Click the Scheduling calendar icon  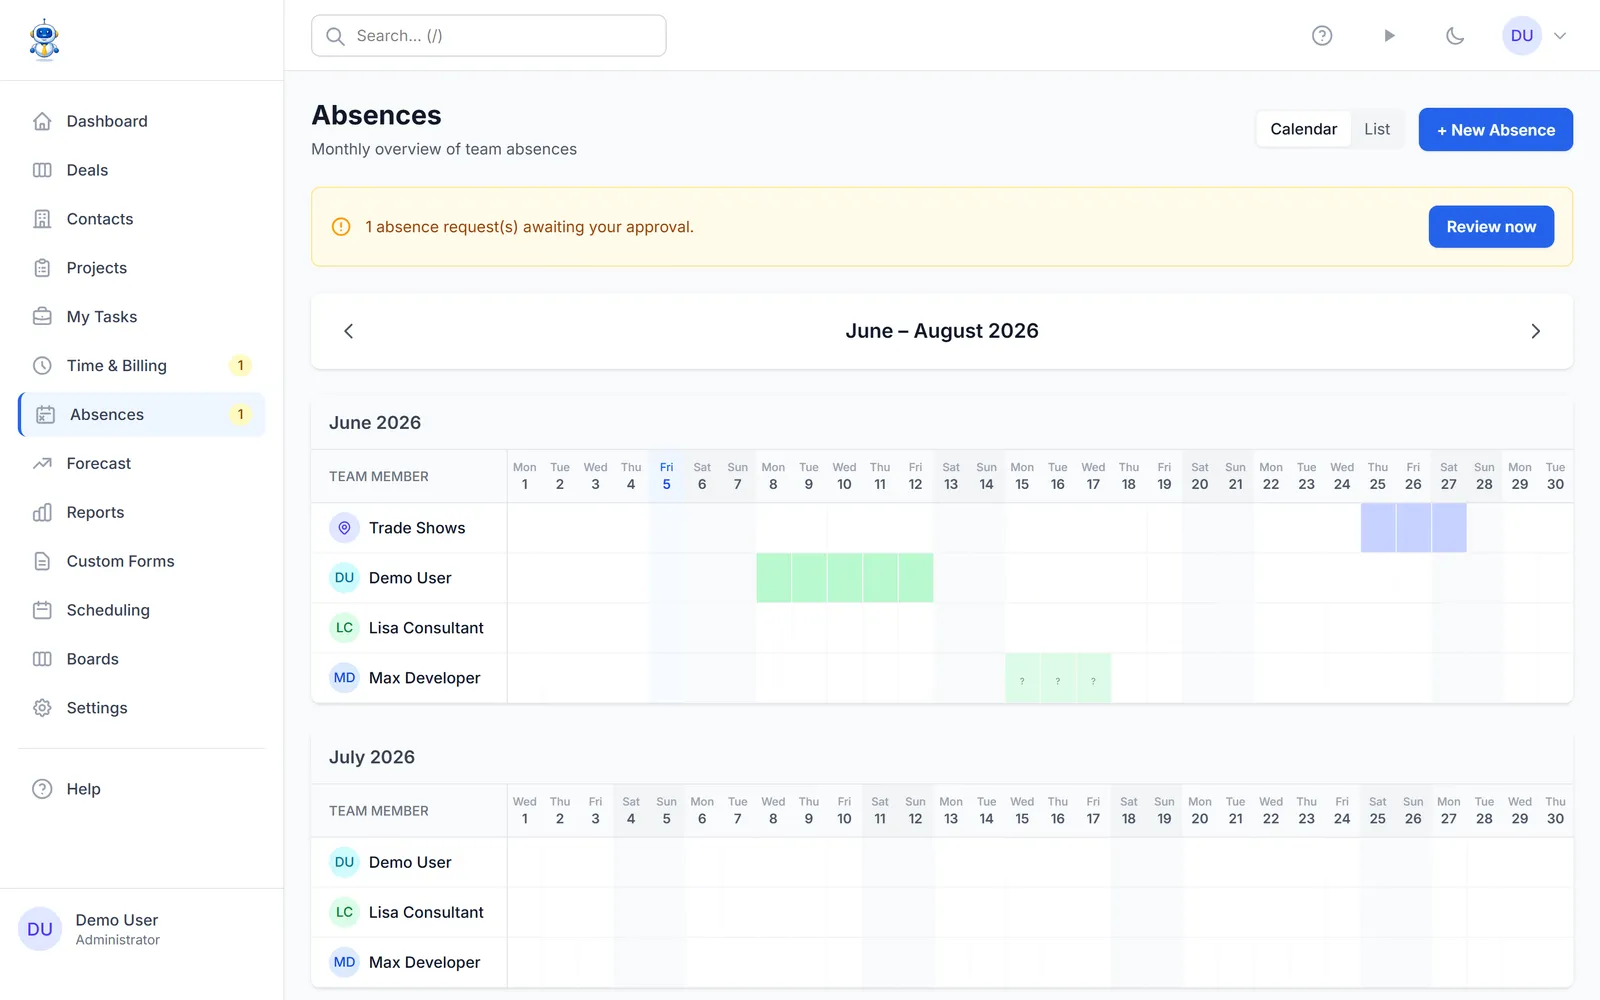click(x=42, y=610)
